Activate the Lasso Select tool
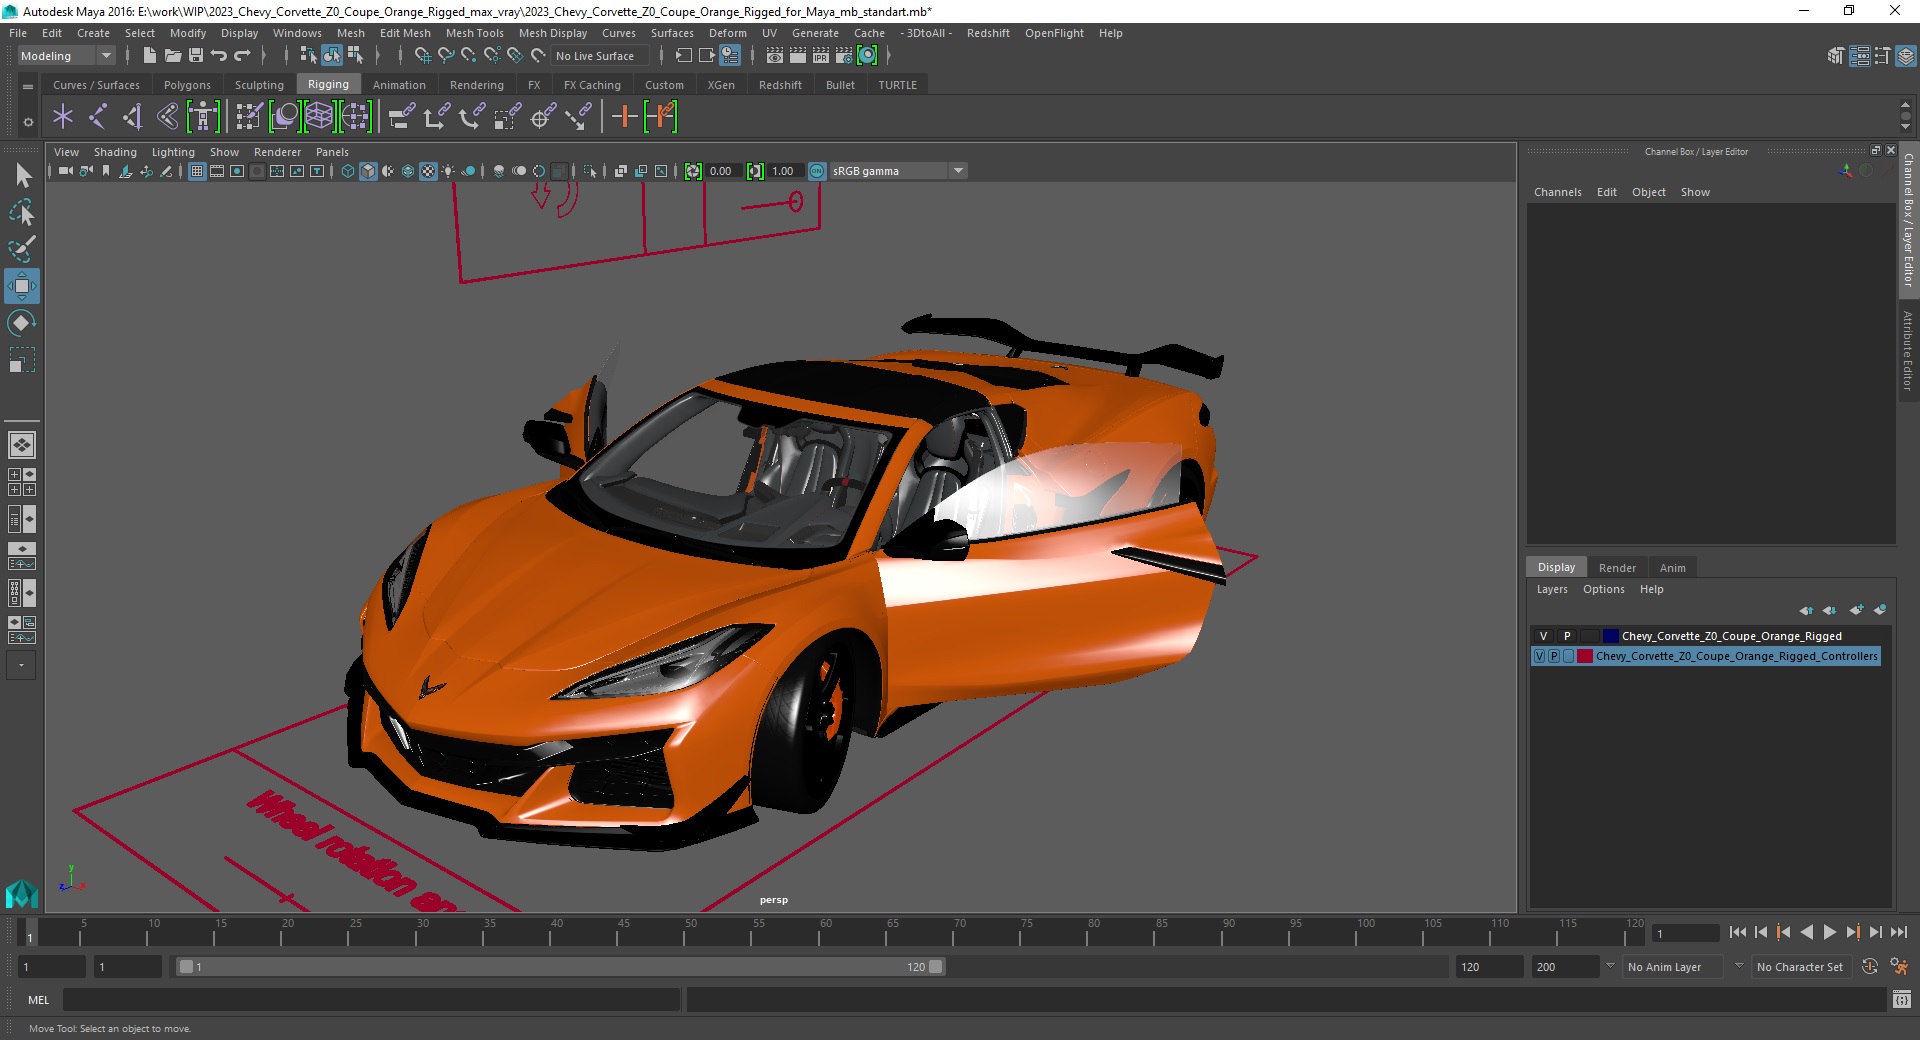 pyautogui.click(x=22, y=213)
